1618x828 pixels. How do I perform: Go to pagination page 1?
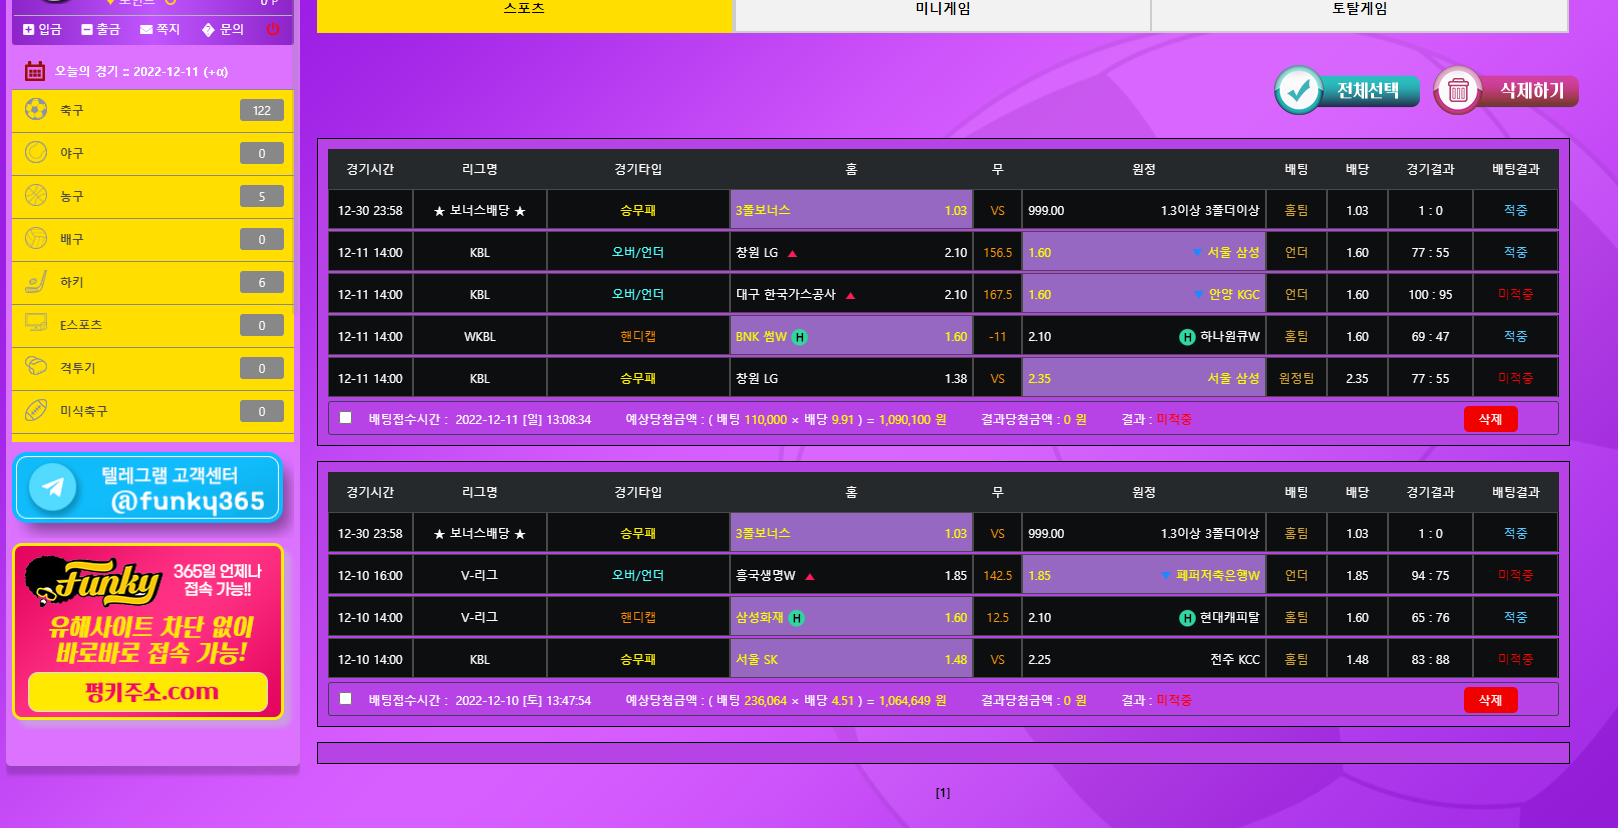click(x=942, y=793)
